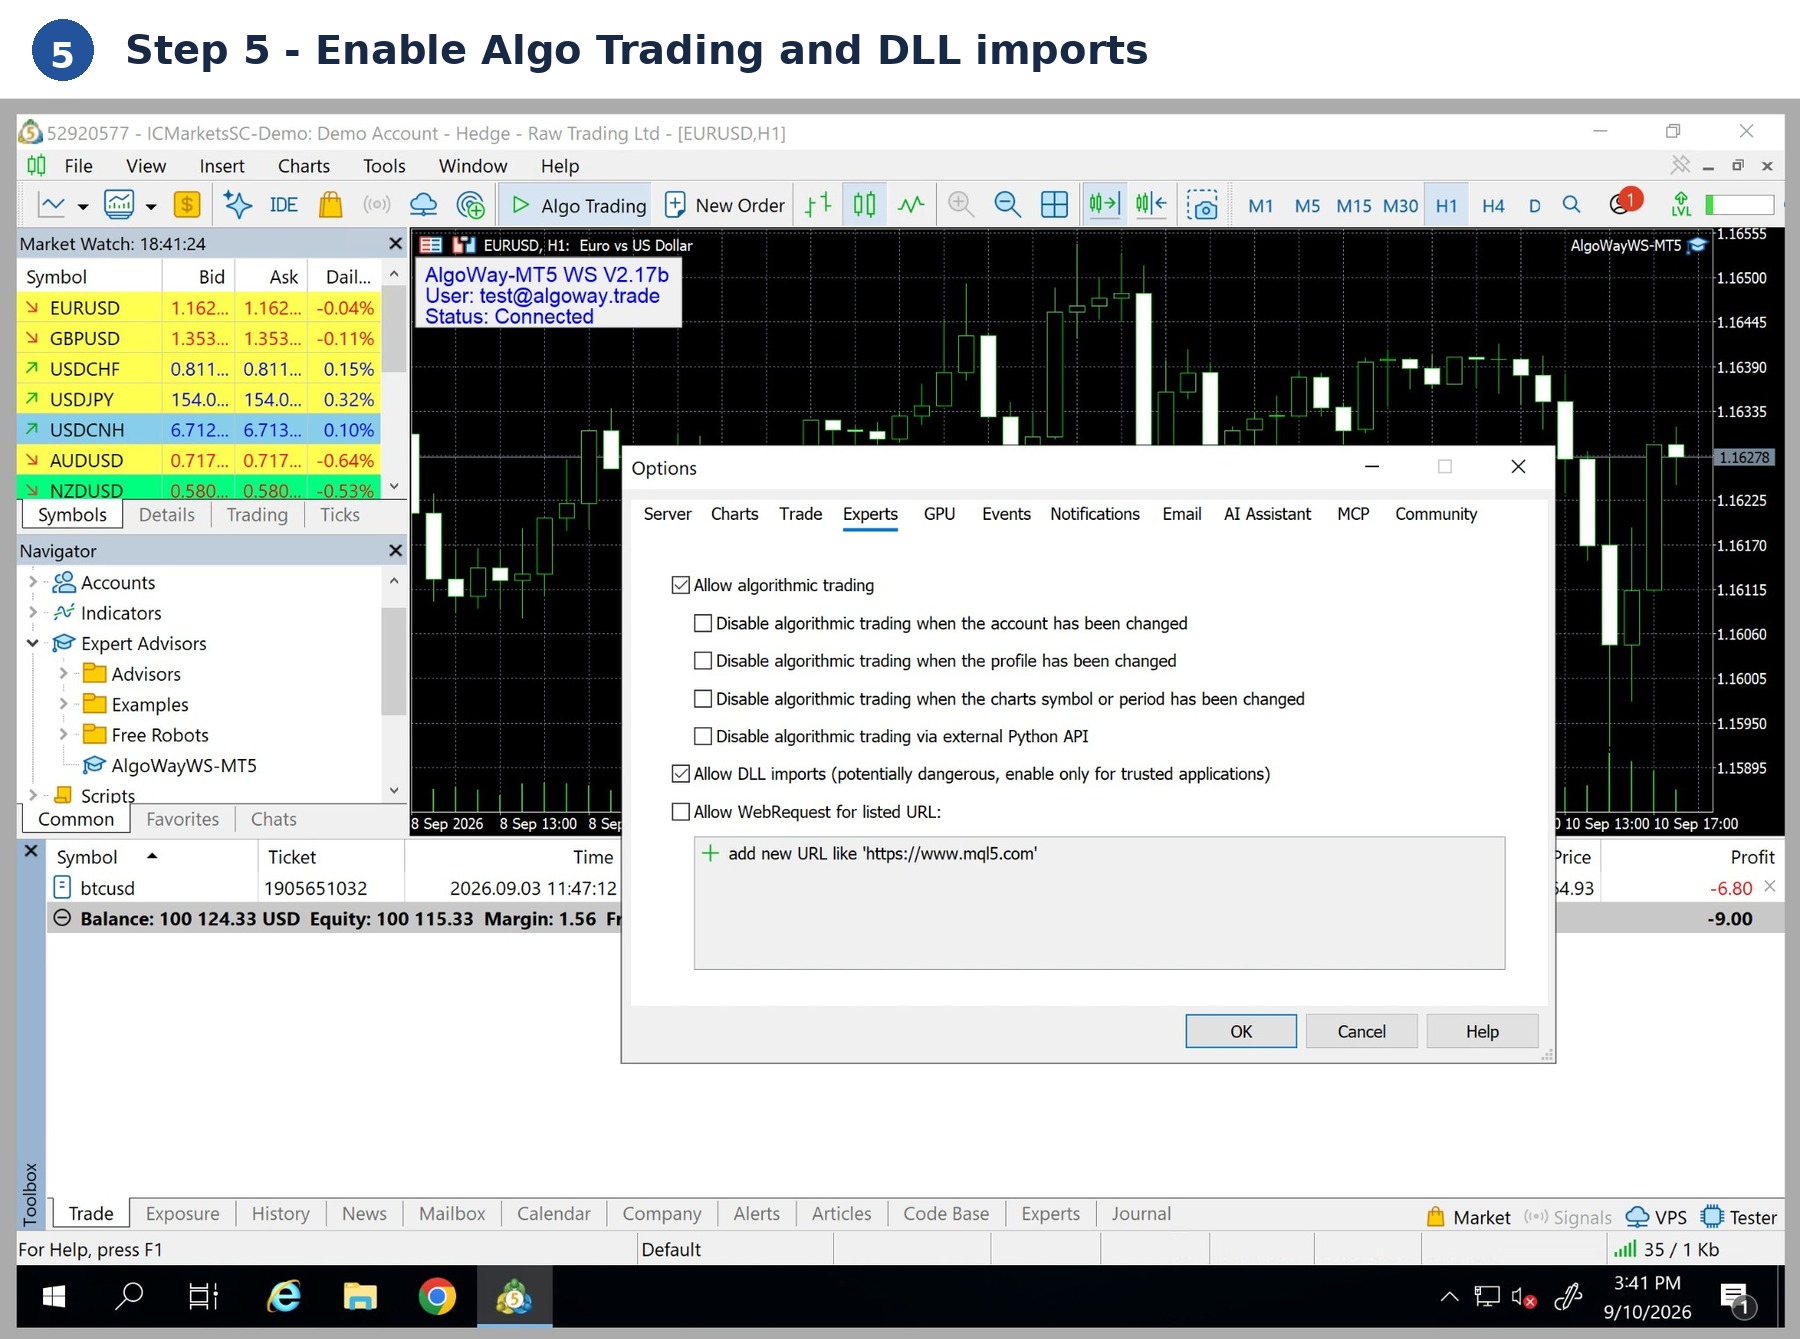
Task: Check disable algo trading when account changed
Action: point(703,623)
